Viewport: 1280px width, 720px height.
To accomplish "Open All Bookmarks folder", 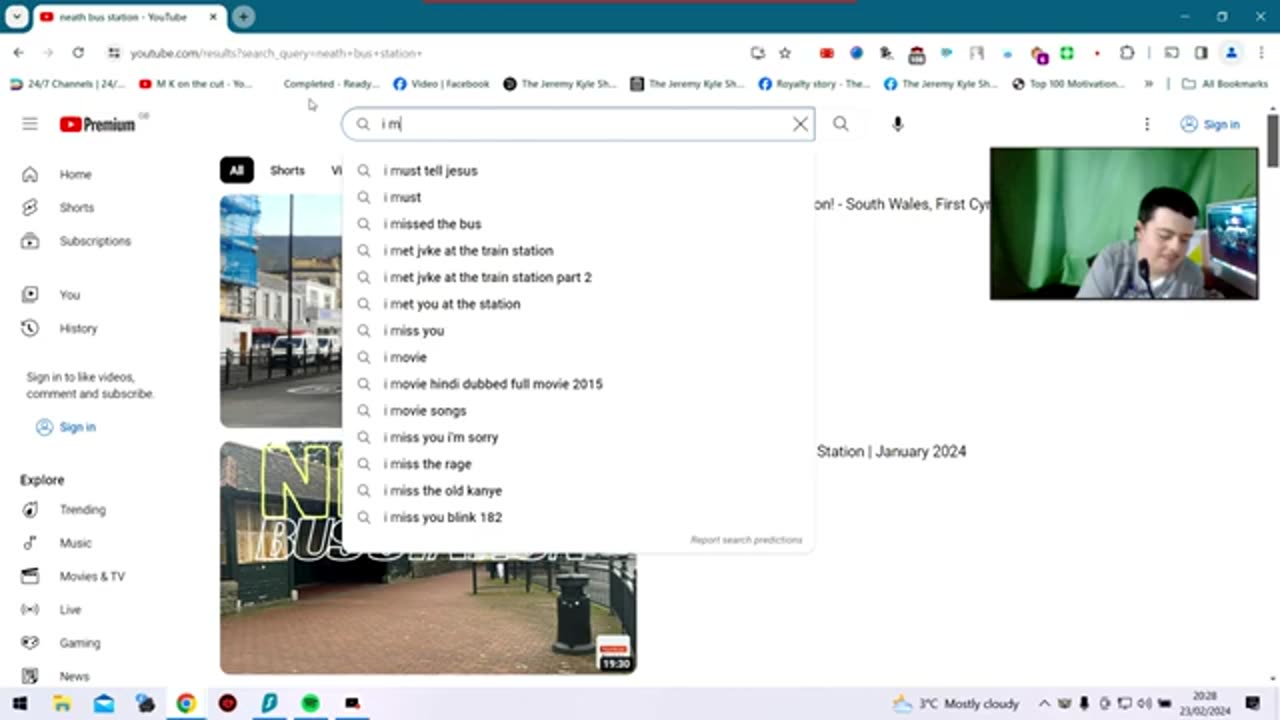I will point(1225,84).
